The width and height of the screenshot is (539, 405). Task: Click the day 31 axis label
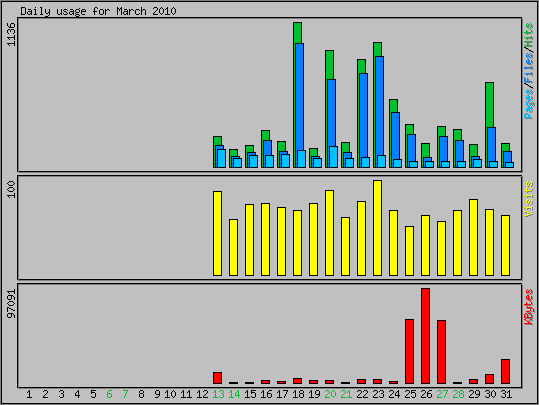point(506,394)
